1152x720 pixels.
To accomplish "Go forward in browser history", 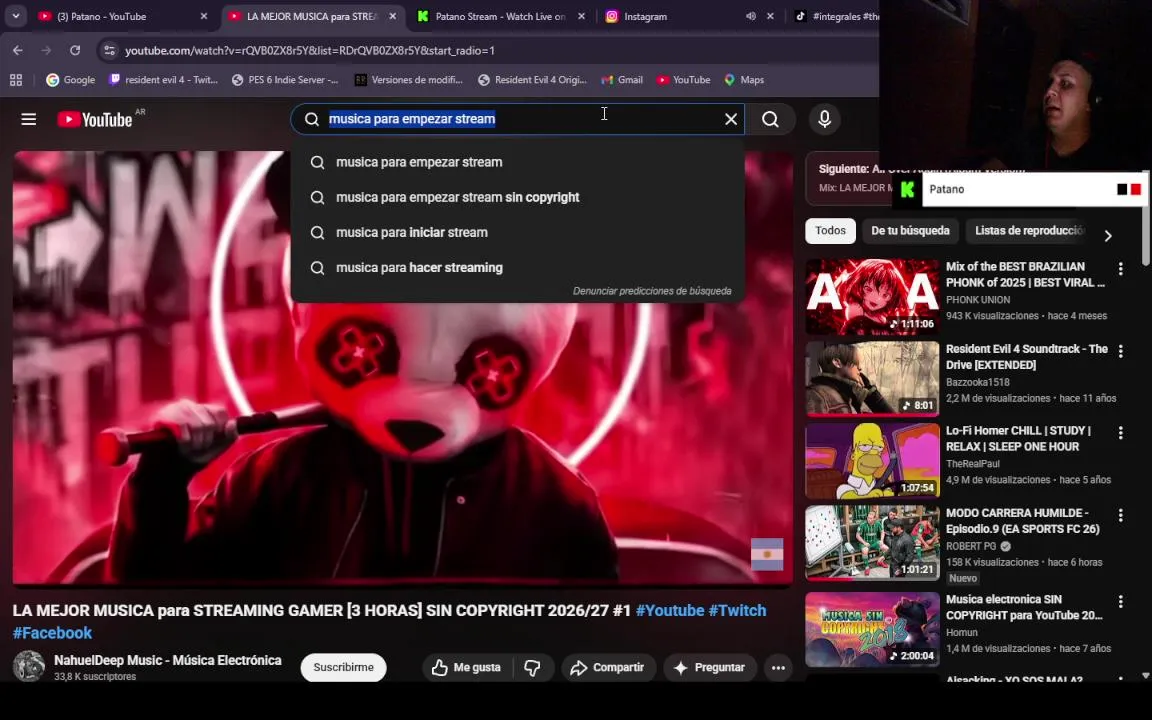I will tap(46, 51).
